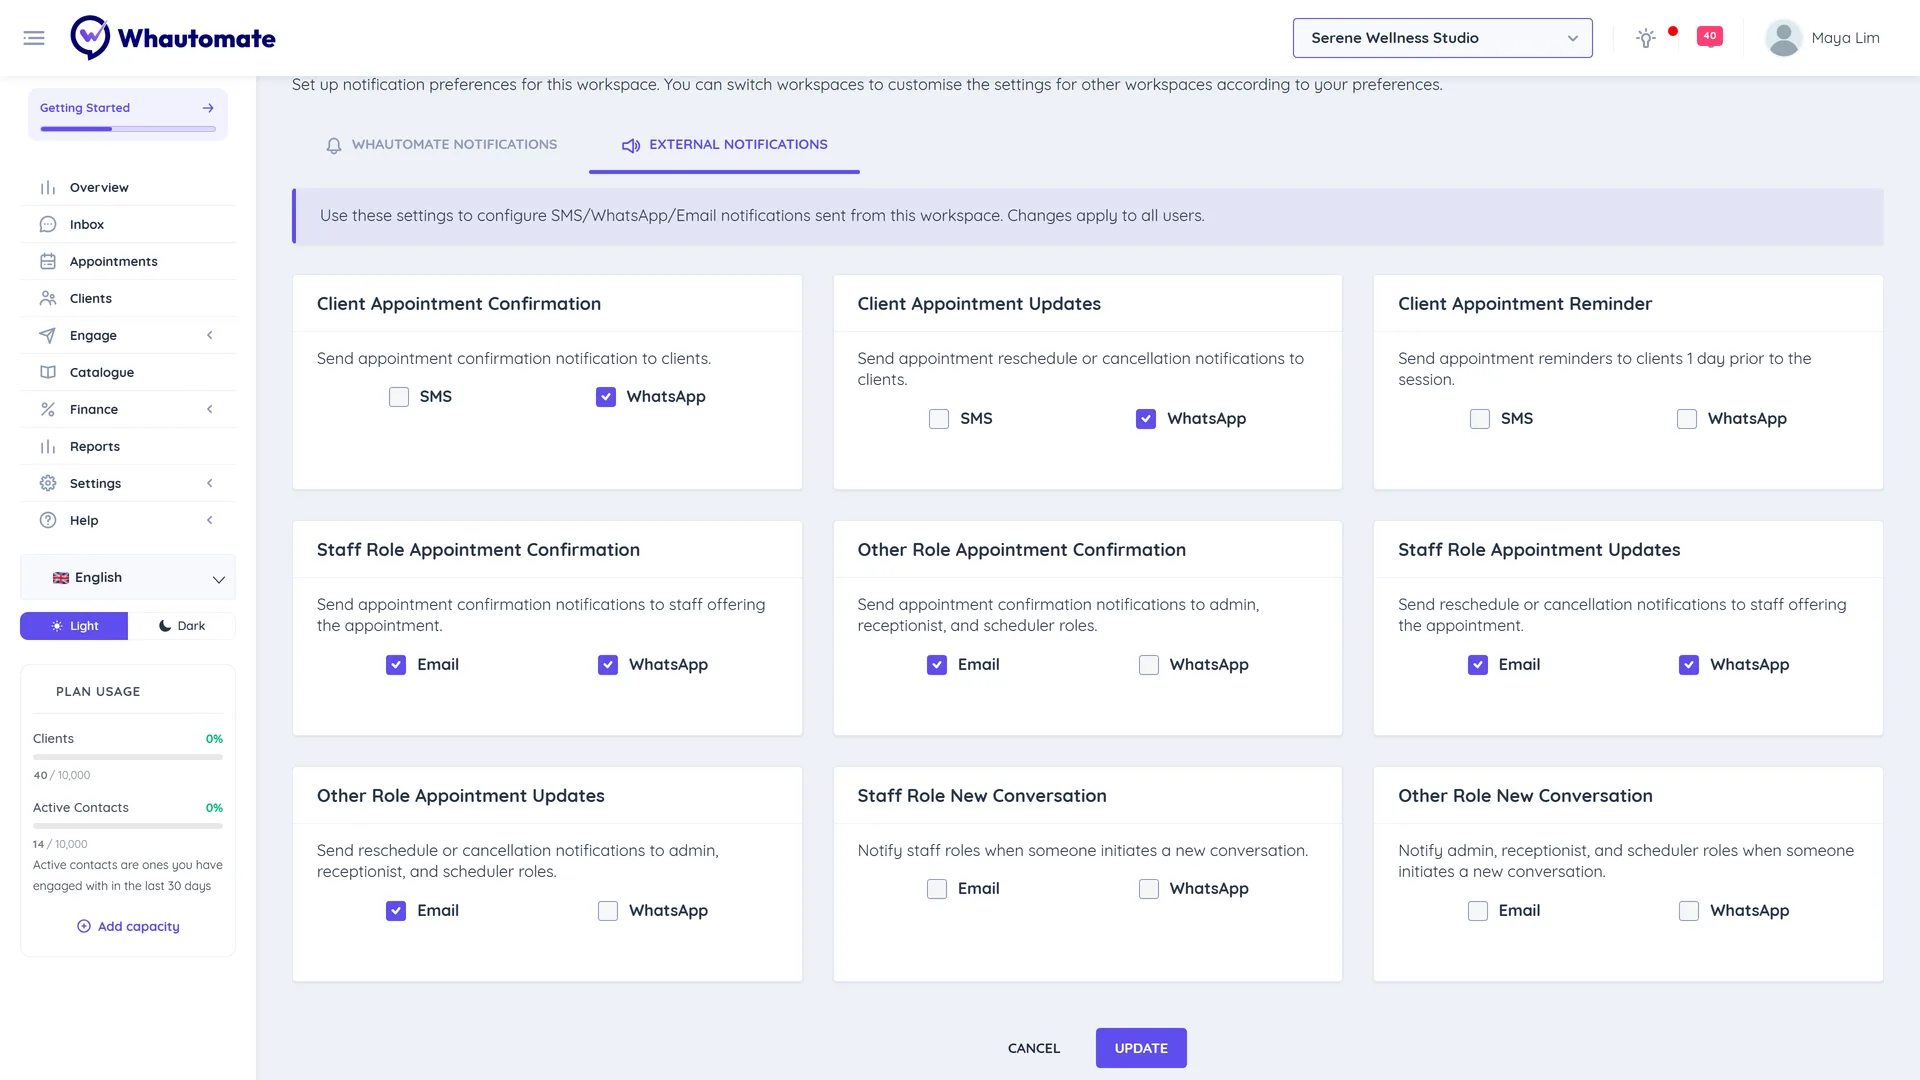Image resolution: width=1920 pixels, height=1080 pixels.
Task: Enable WhatsApp for Other Role Appointment Confirmation
Action: click(1149, 665)
